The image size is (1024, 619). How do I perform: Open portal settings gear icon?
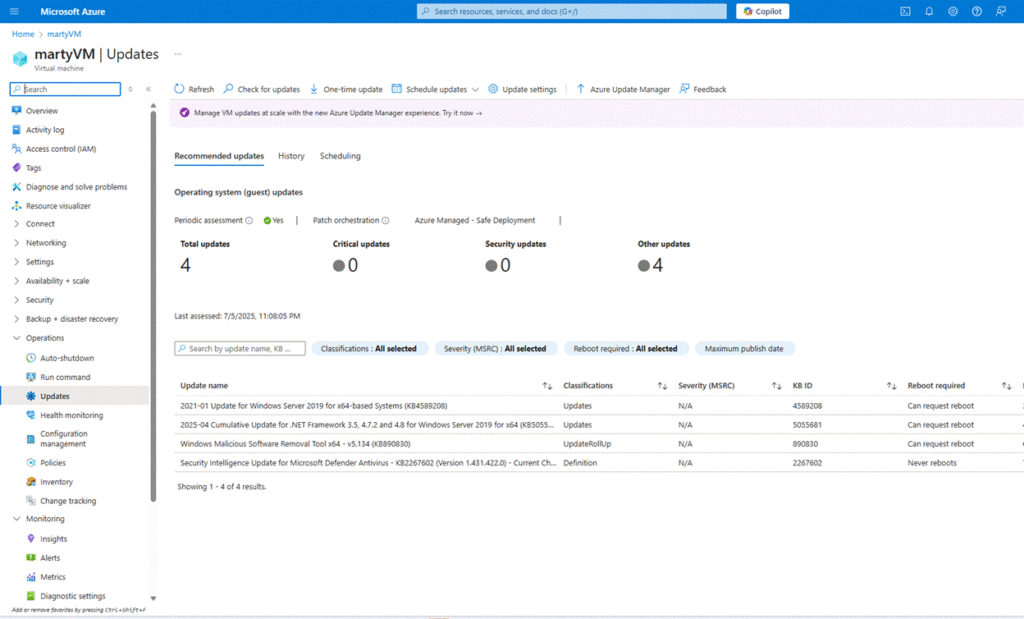(x=953, y=11)
